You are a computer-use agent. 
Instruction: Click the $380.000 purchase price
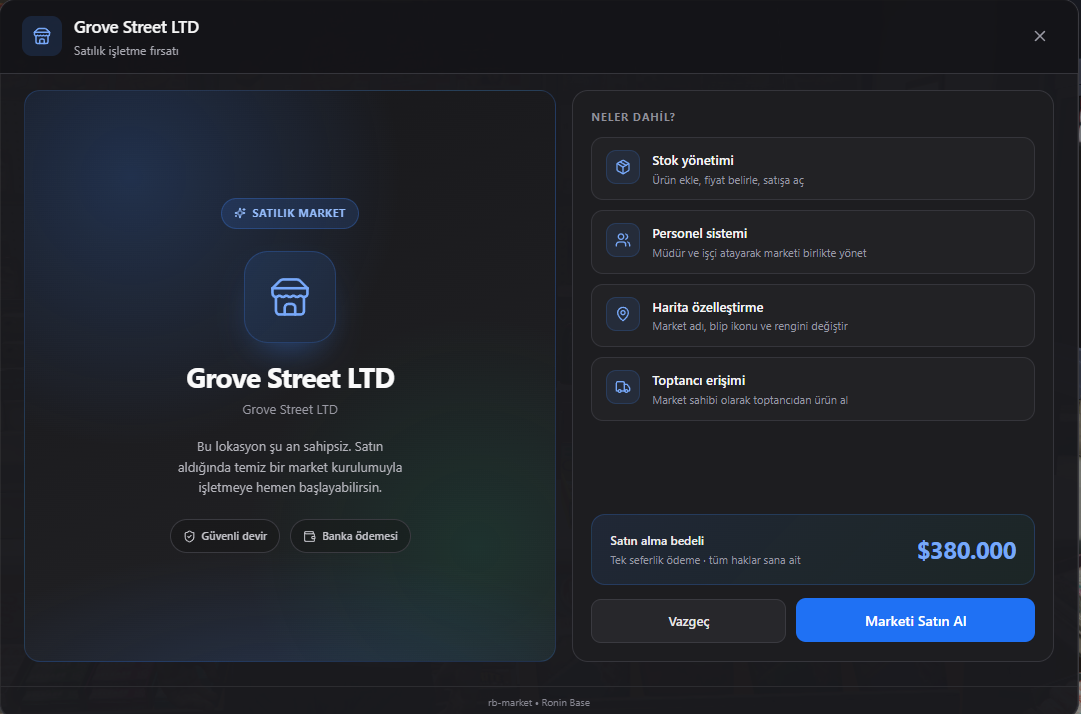(x=966, y=550)
